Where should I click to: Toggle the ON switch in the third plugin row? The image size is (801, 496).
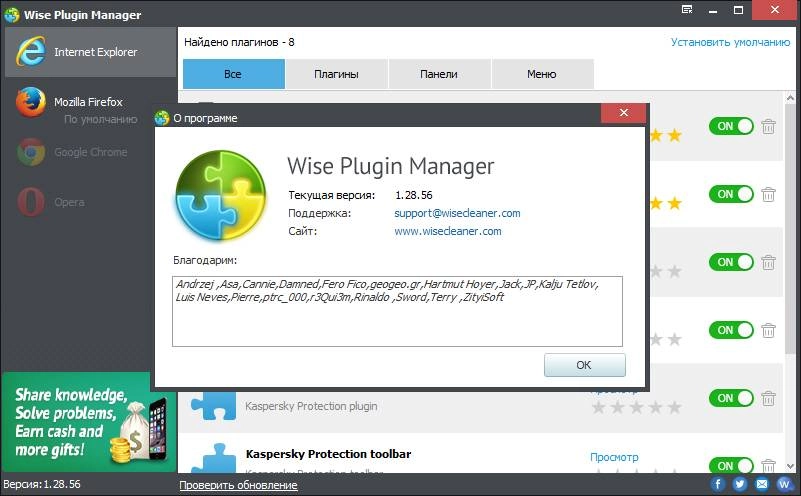[731, 262]
